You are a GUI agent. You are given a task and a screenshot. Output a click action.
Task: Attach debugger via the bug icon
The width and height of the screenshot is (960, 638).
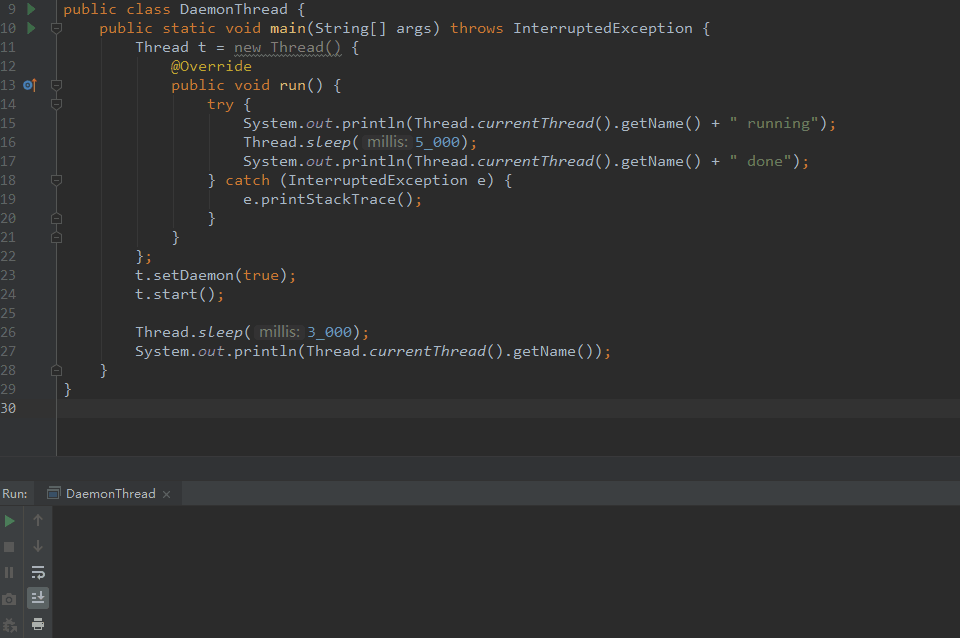[x=9, y=625]
